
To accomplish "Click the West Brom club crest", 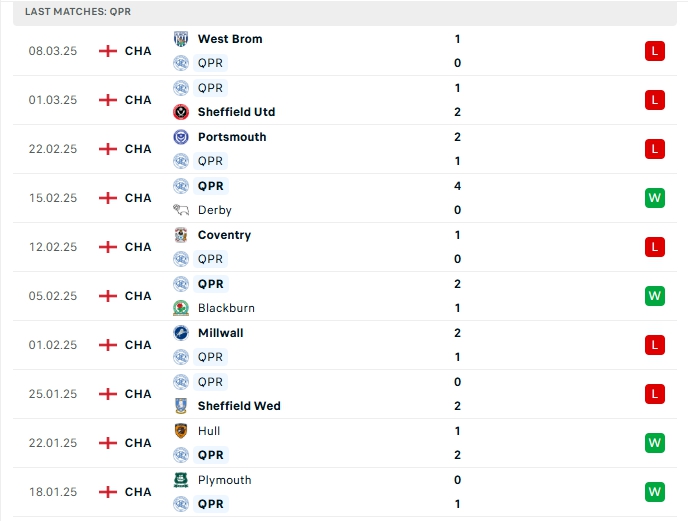I will (x=181, y=39).
